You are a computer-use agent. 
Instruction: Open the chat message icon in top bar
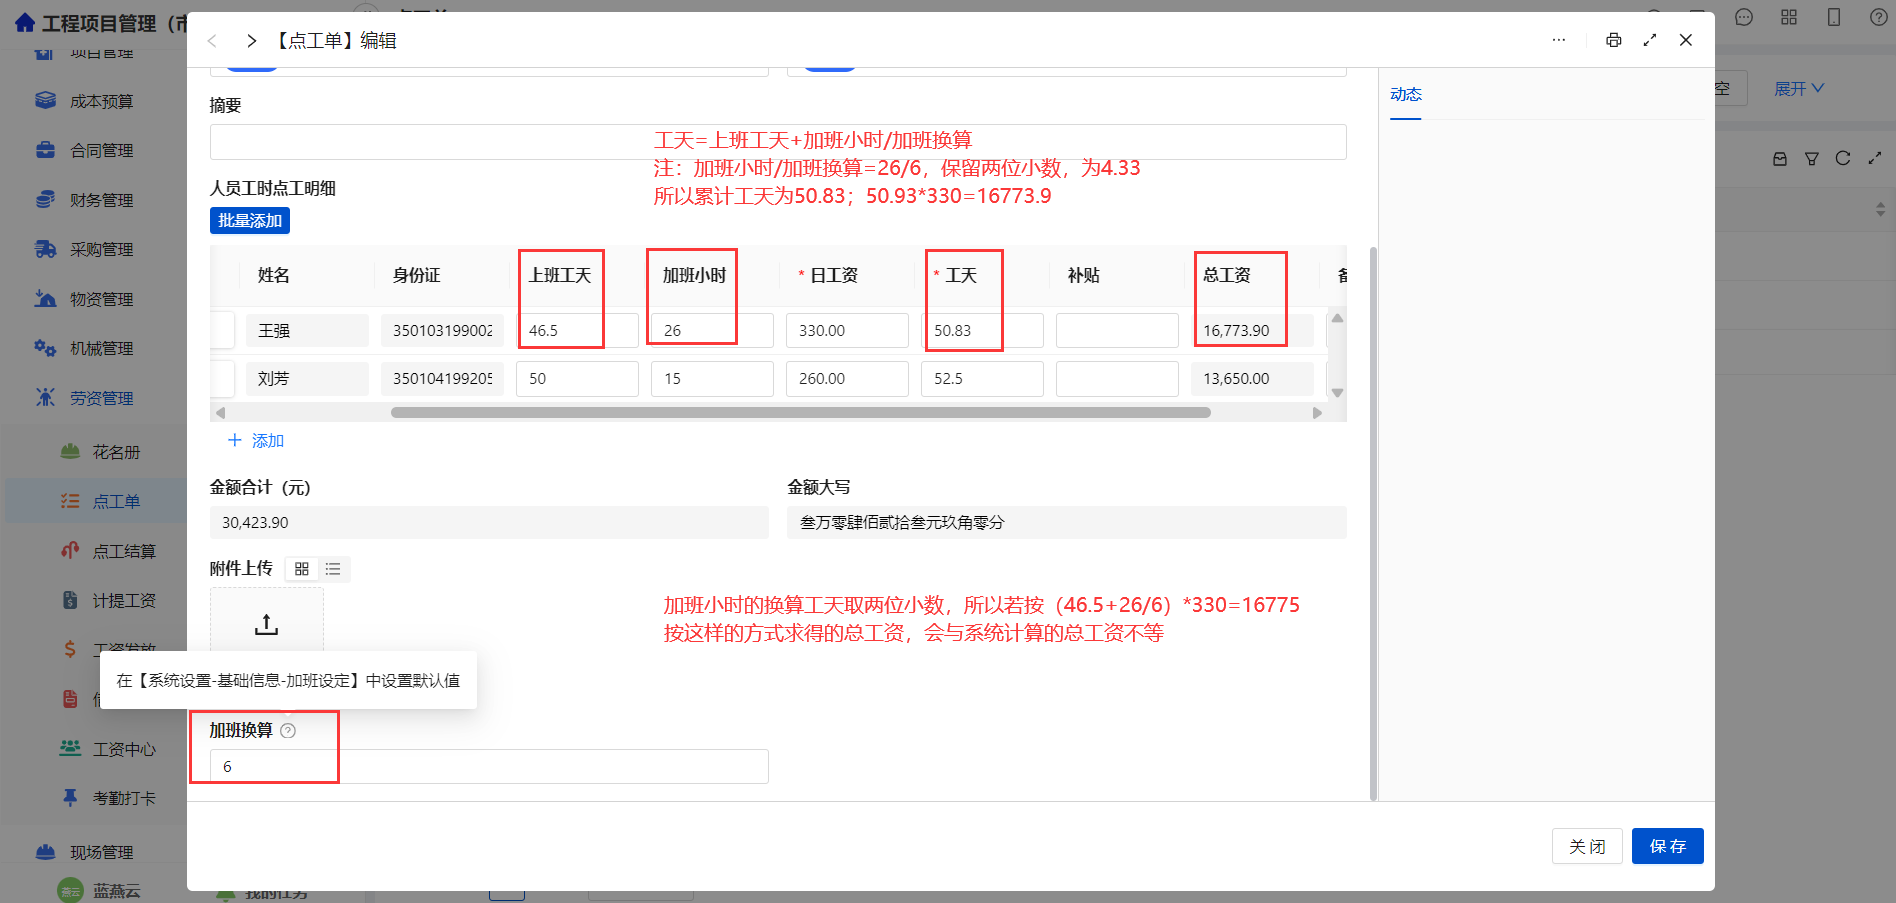1744,17
